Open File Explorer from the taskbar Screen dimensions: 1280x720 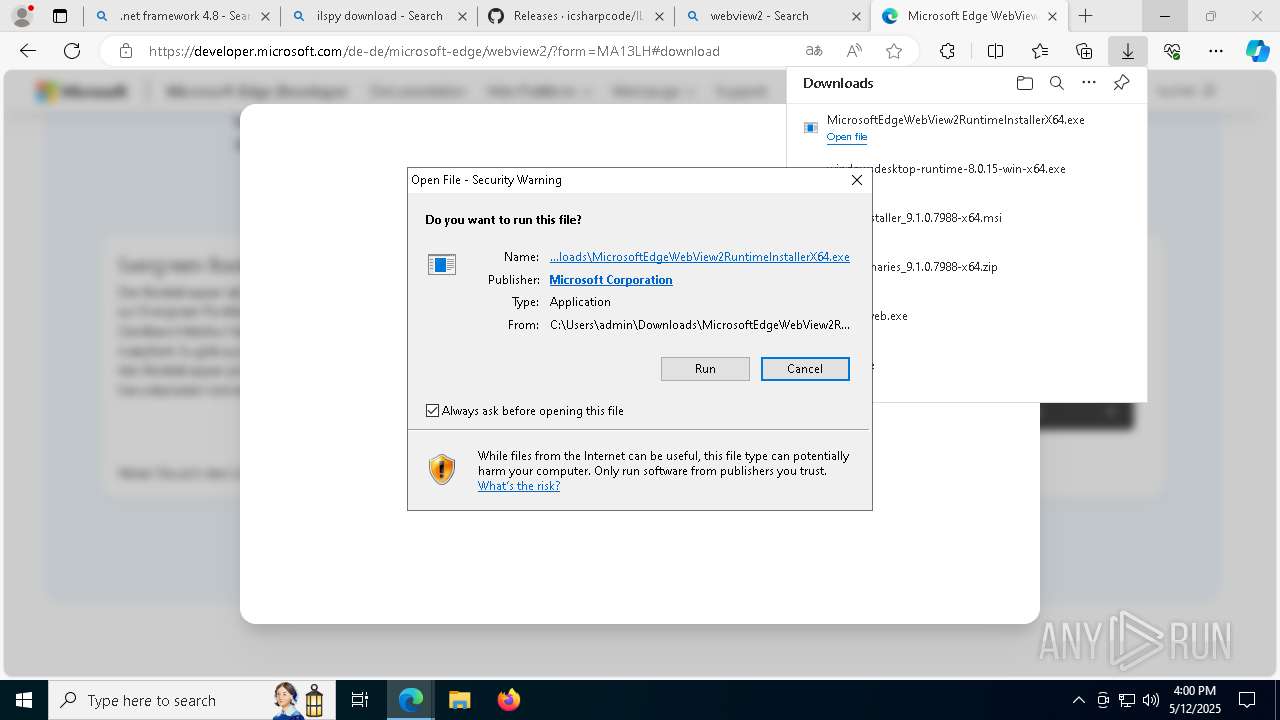tap(459, 700)
